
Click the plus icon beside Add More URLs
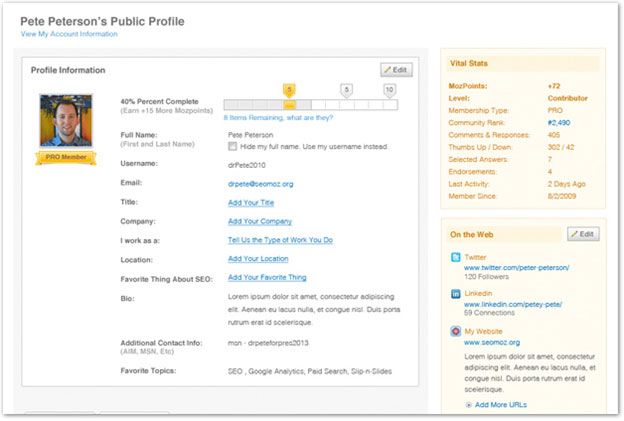[x=469, y=405]
